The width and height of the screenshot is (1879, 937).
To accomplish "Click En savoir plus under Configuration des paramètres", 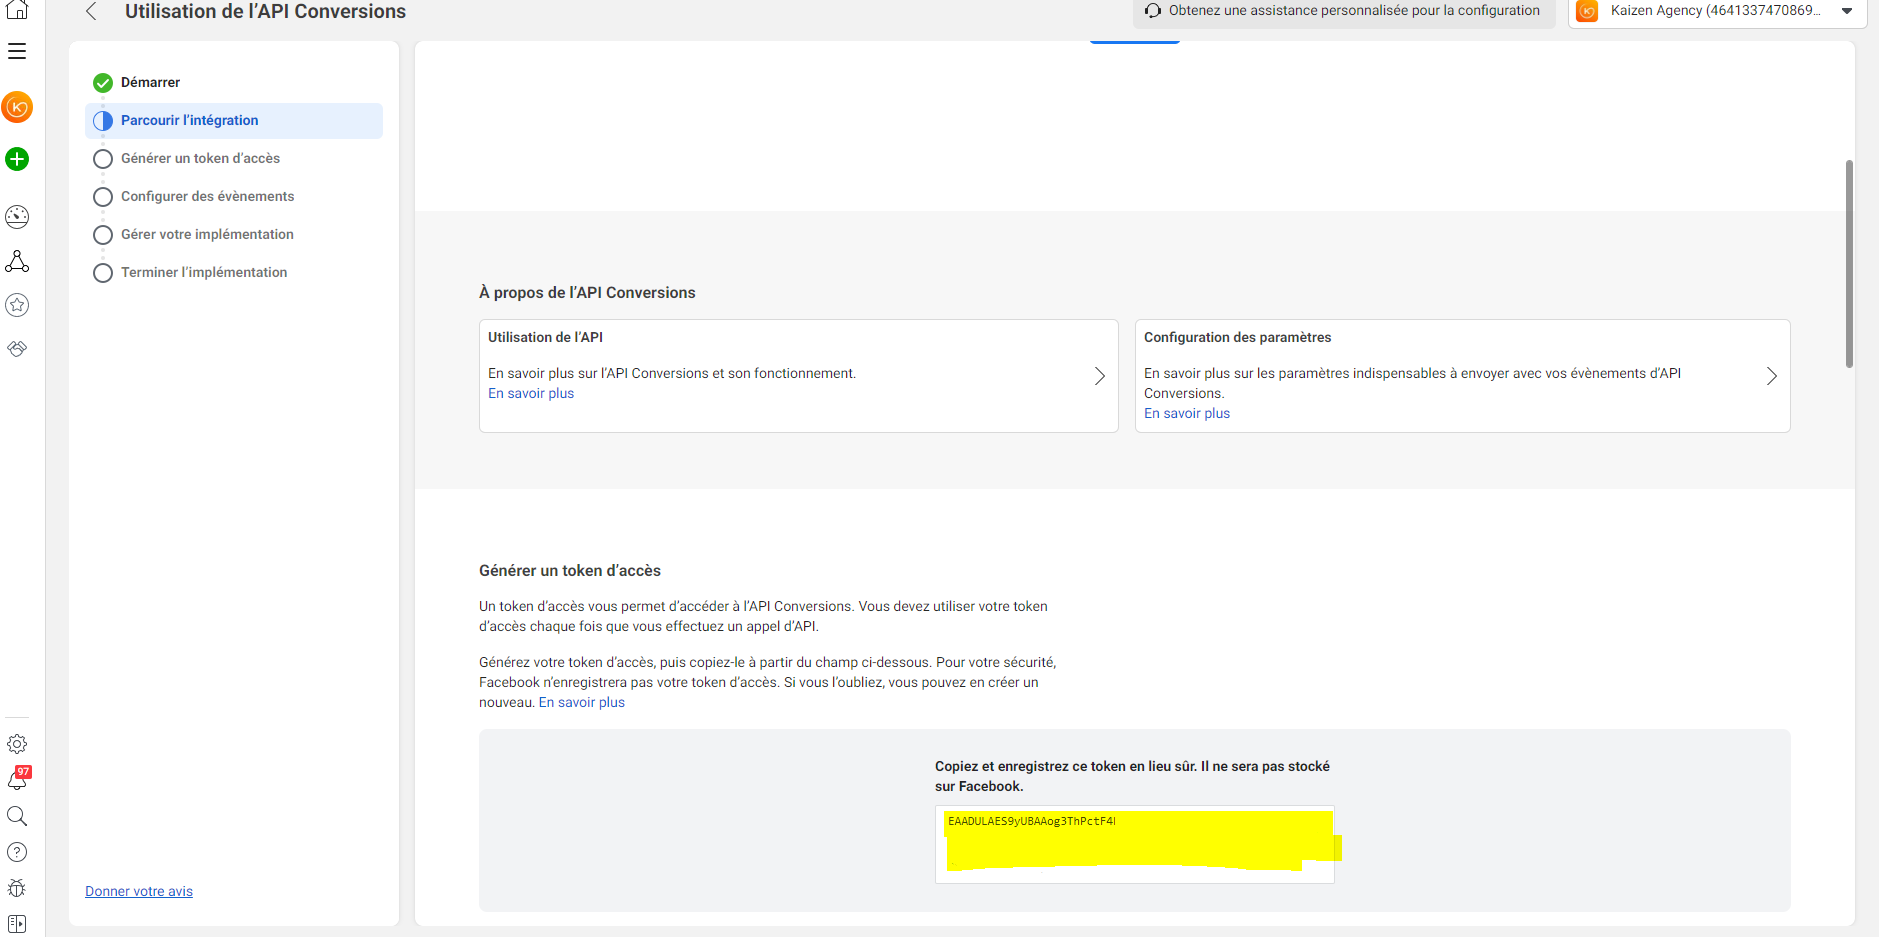I will pos(1187,413).
